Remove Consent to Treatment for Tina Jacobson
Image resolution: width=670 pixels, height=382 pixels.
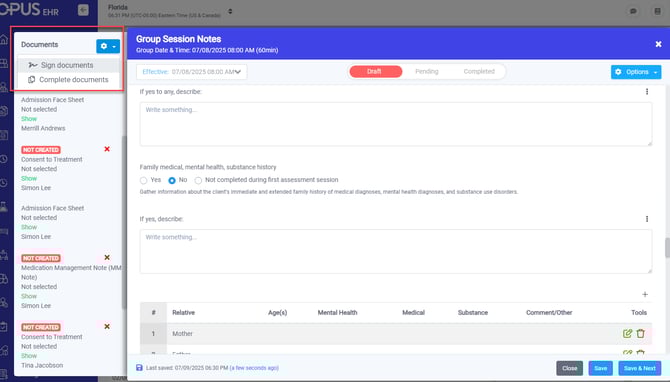click(x=107, y=326)
